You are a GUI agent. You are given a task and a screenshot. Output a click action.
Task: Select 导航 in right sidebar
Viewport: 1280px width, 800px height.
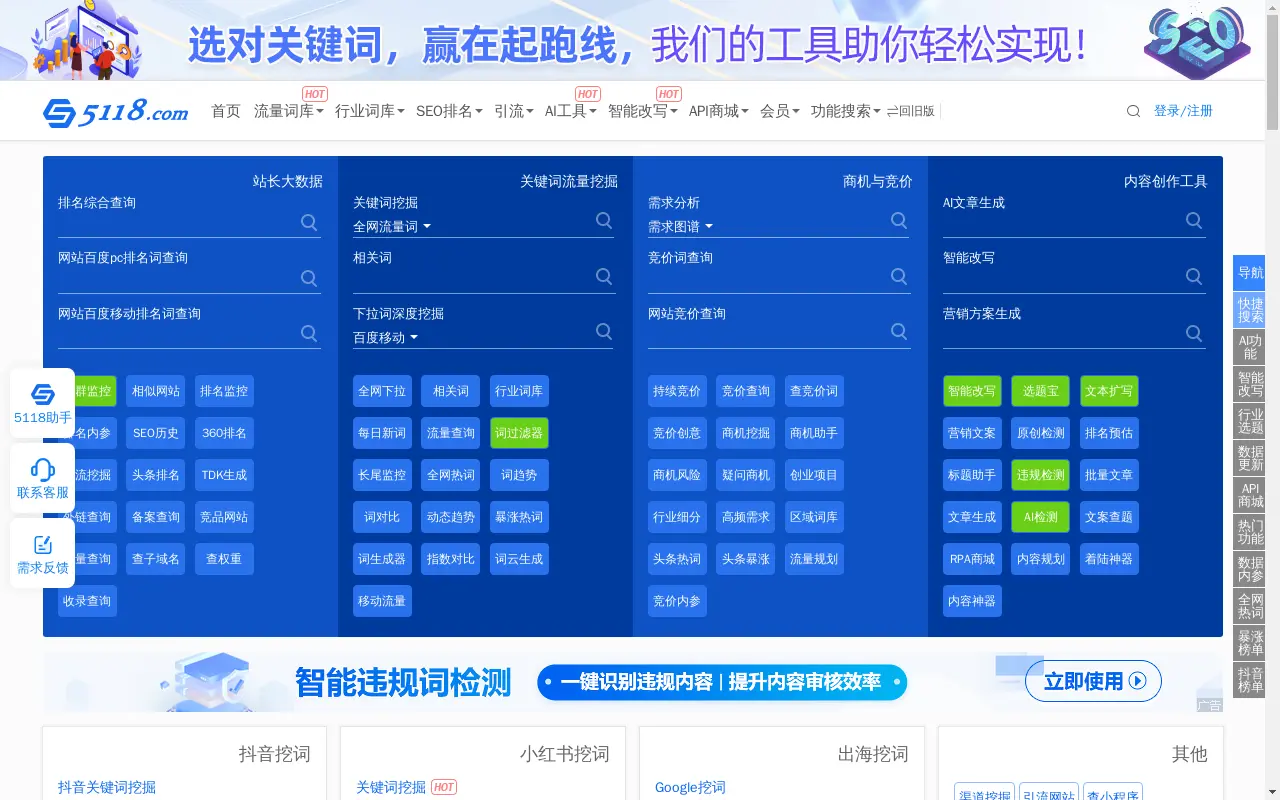(x=1249, y=273)
